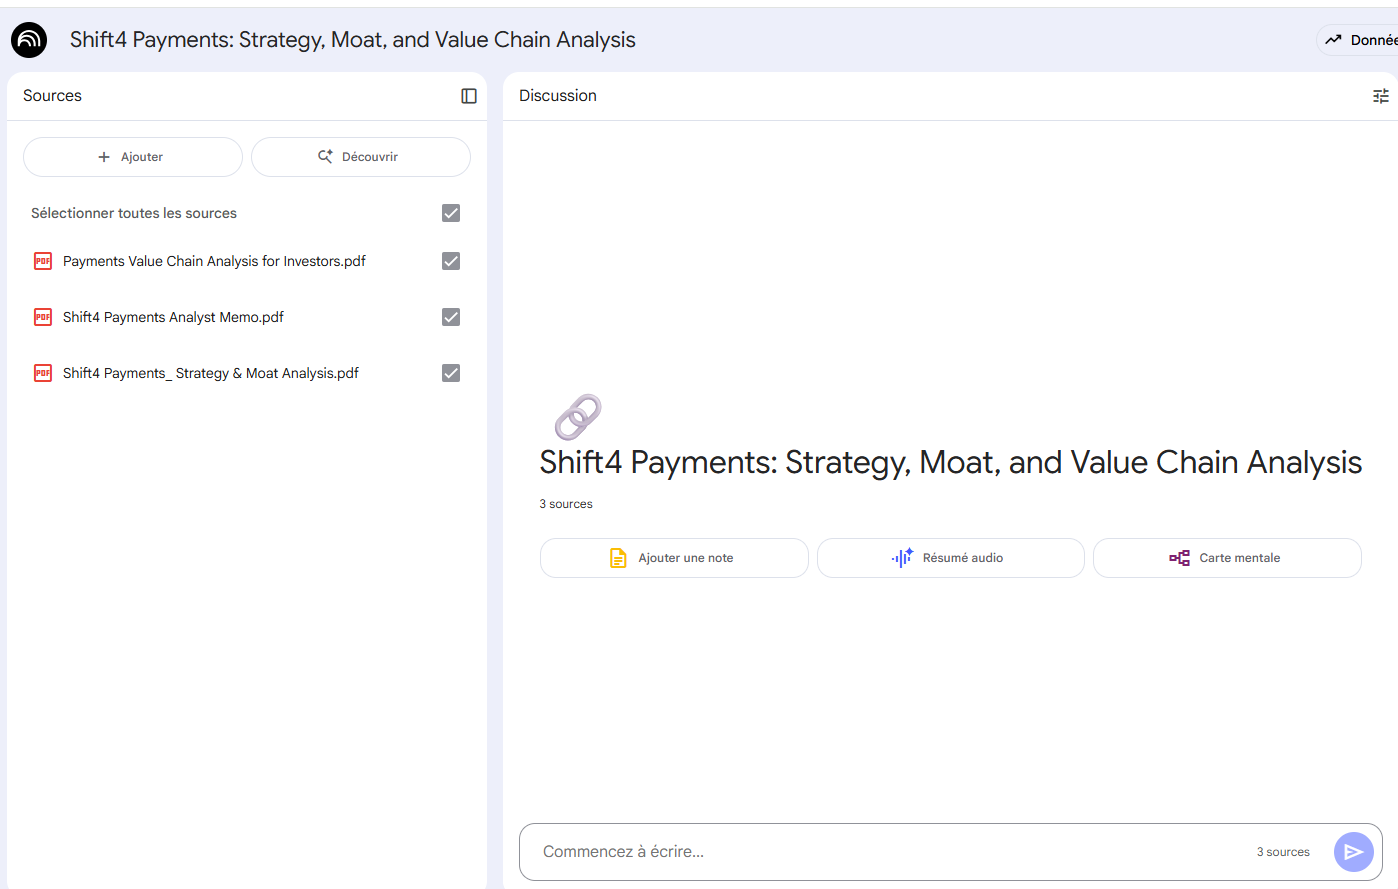Click the Discussion panel heading
This screenshot has height=889, width=1398.
pos(558,96)
